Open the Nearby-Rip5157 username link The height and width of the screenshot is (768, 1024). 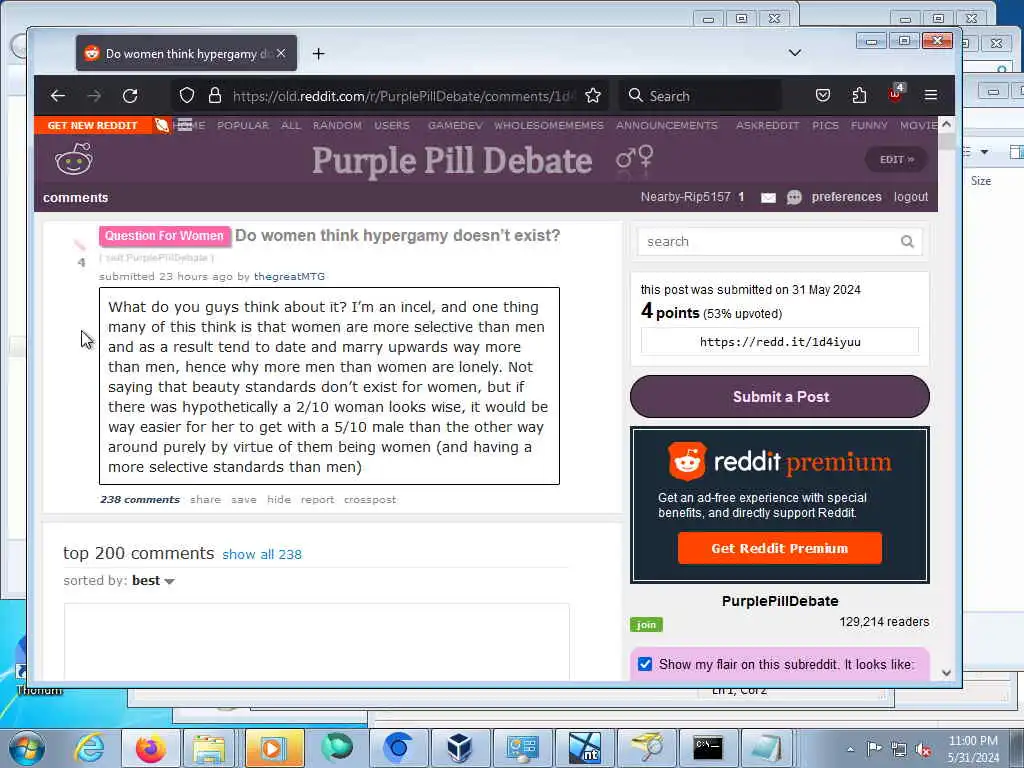tap(685, 197)
